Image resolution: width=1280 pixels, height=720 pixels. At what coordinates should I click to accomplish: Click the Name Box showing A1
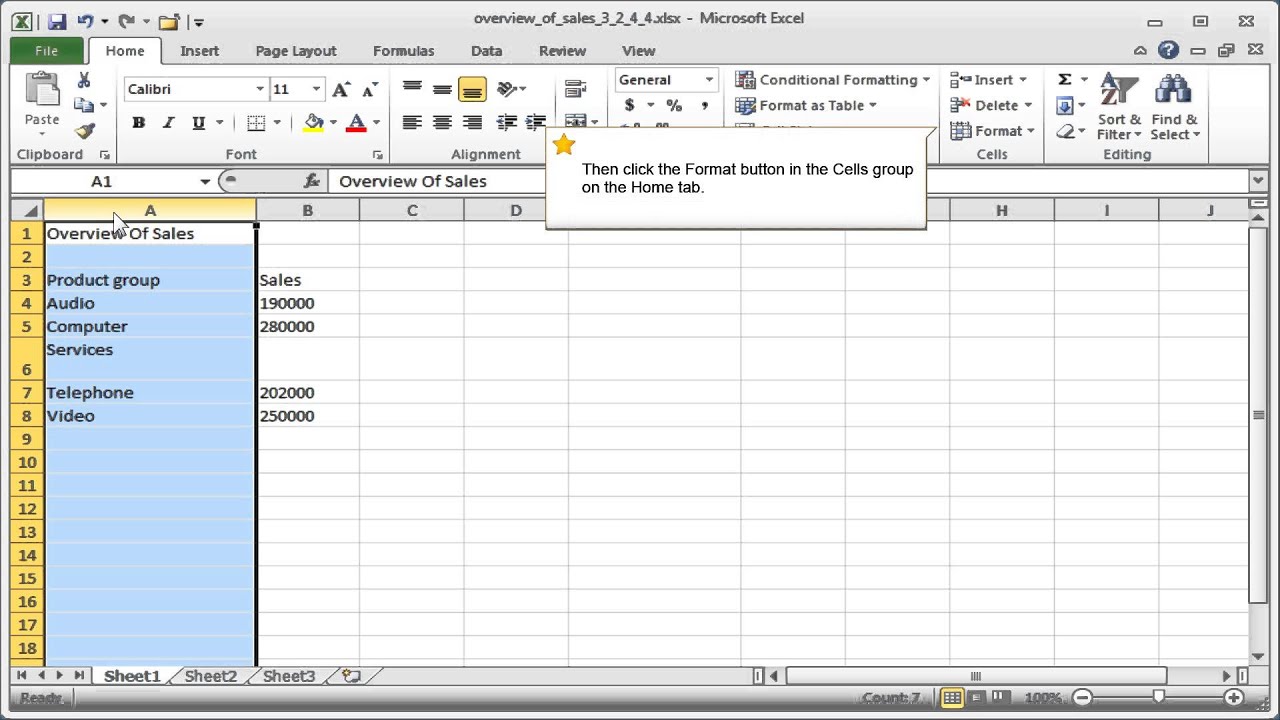click(104, 181)
